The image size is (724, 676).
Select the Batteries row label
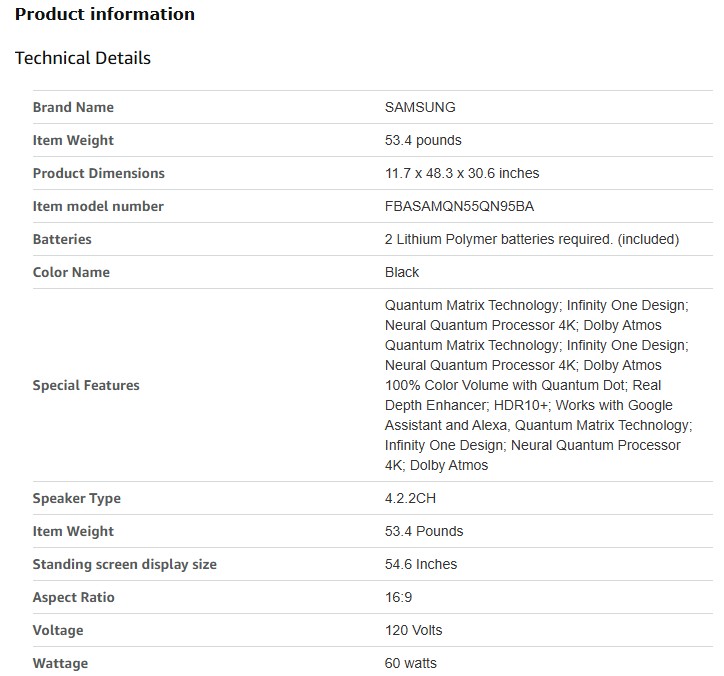click(62, 239)
